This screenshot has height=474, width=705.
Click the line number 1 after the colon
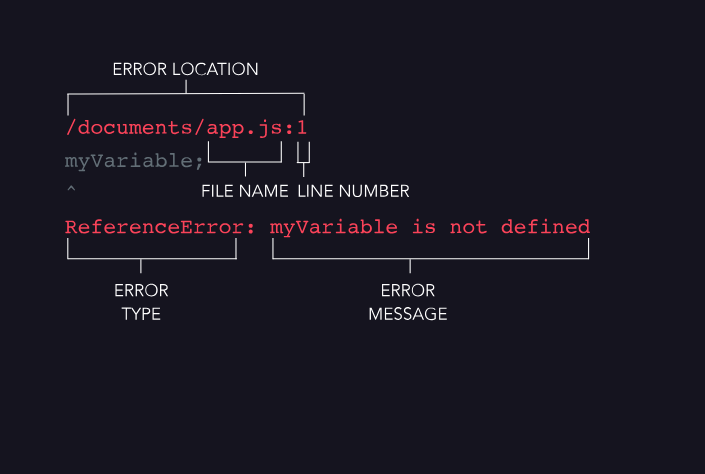[303, 128]
